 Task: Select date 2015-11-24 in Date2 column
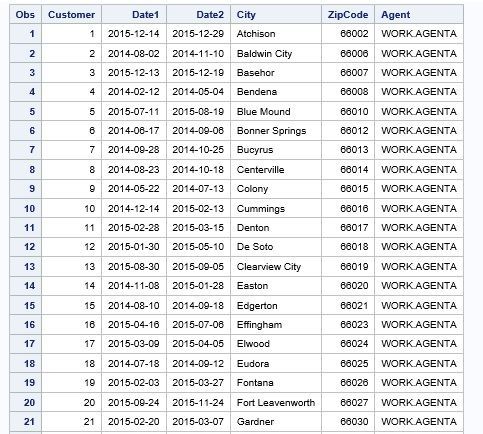[x=198, y=403]
